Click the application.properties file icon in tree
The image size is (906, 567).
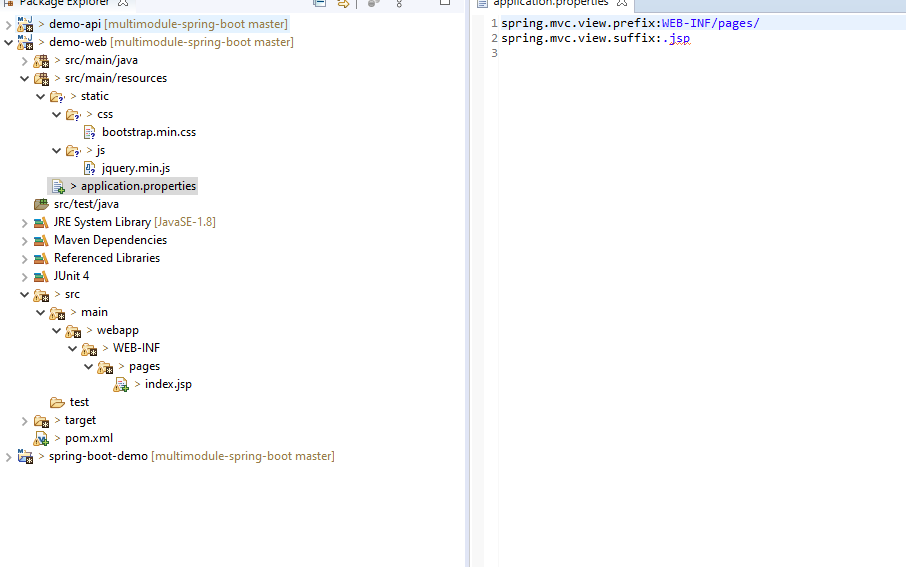[x=58, y=186]
